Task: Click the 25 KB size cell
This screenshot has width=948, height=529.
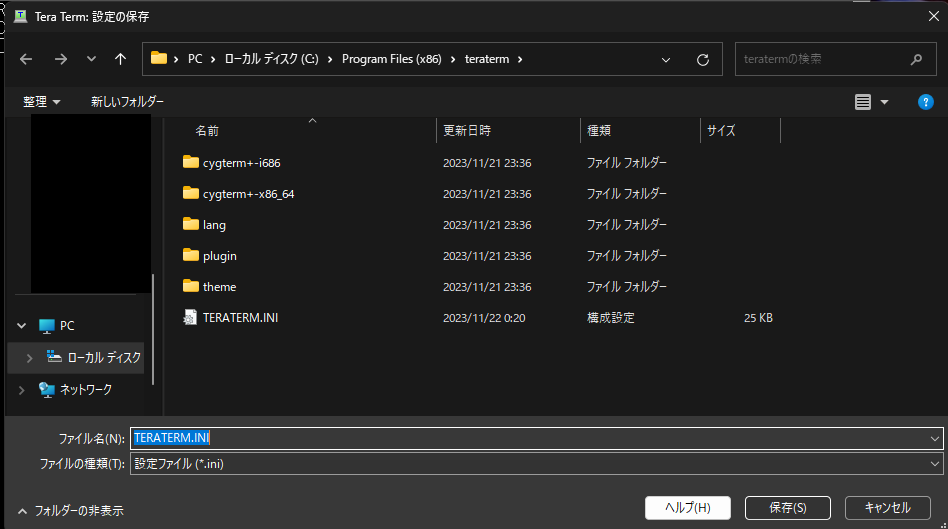Action: pos(758,318)
